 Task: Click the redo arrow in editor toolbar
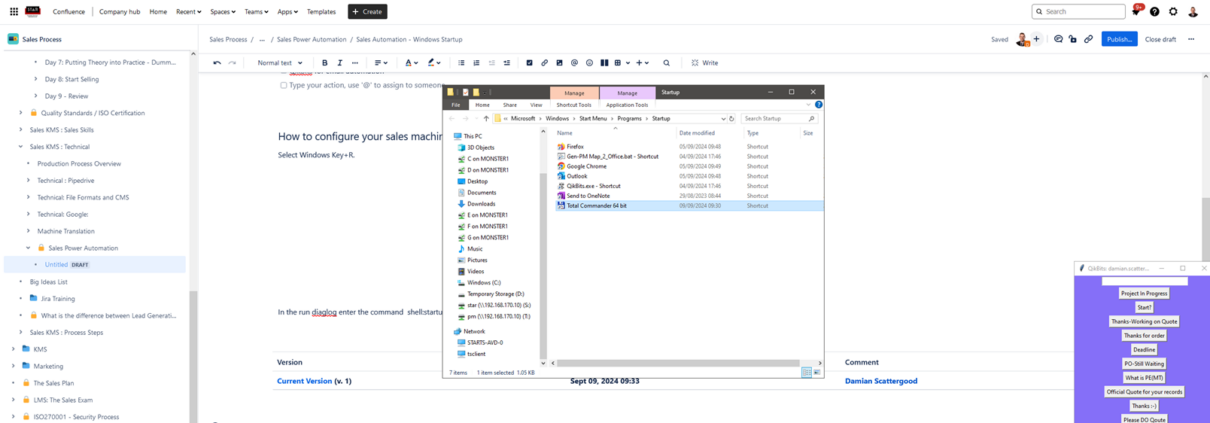(233, 63)
